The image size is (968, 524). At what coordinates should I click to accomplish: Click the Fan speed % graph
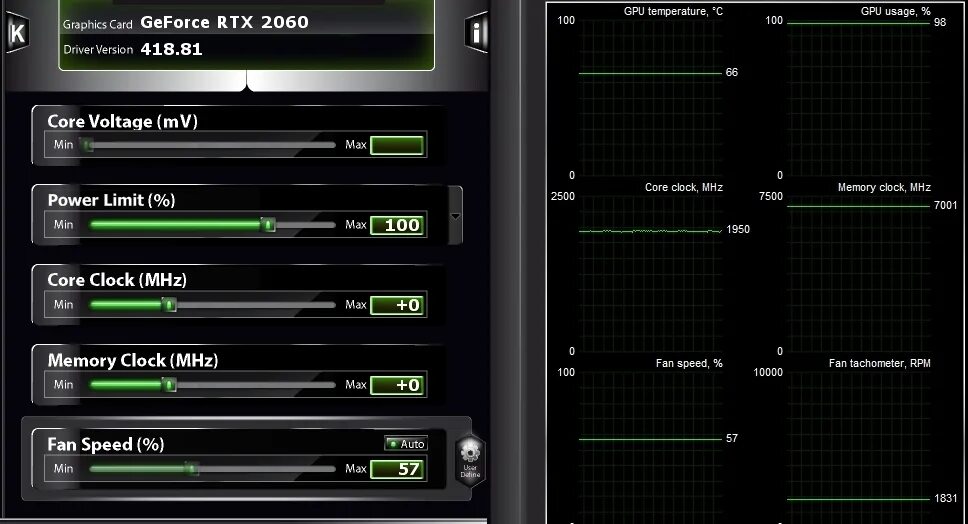tap(650, 447)
